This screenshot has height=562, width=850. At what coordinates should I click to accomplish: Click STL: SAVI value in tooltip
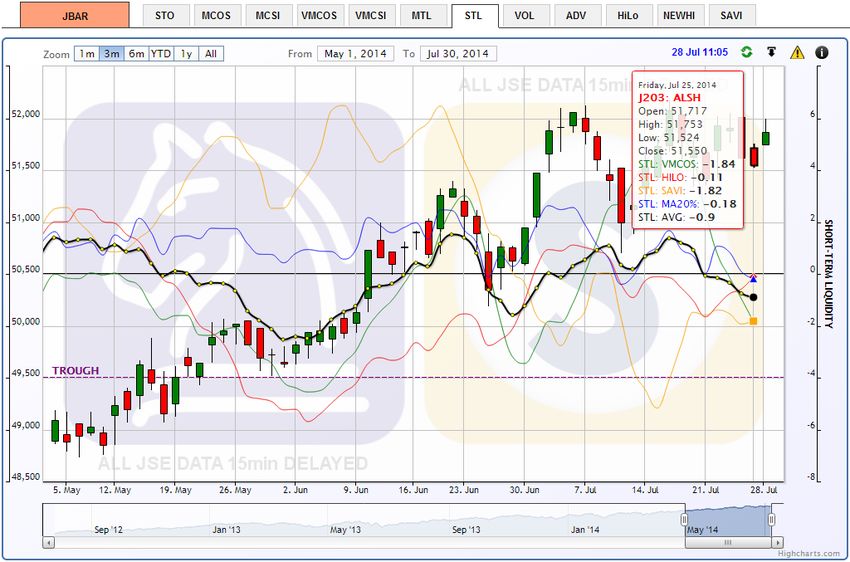click(705, 191)
